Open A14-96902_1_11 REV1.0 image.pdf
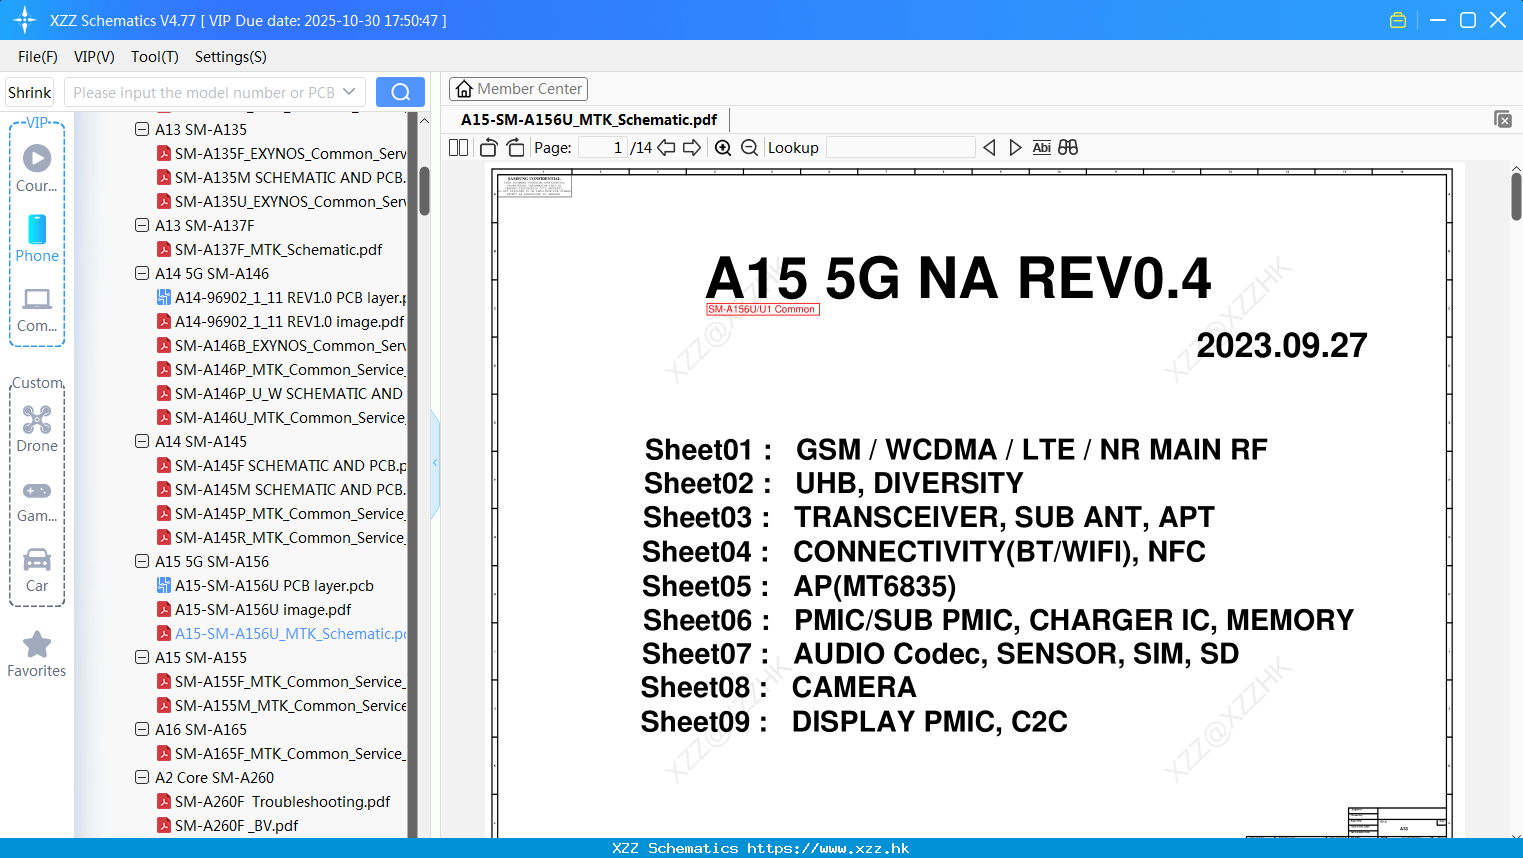 coord(282,322)
